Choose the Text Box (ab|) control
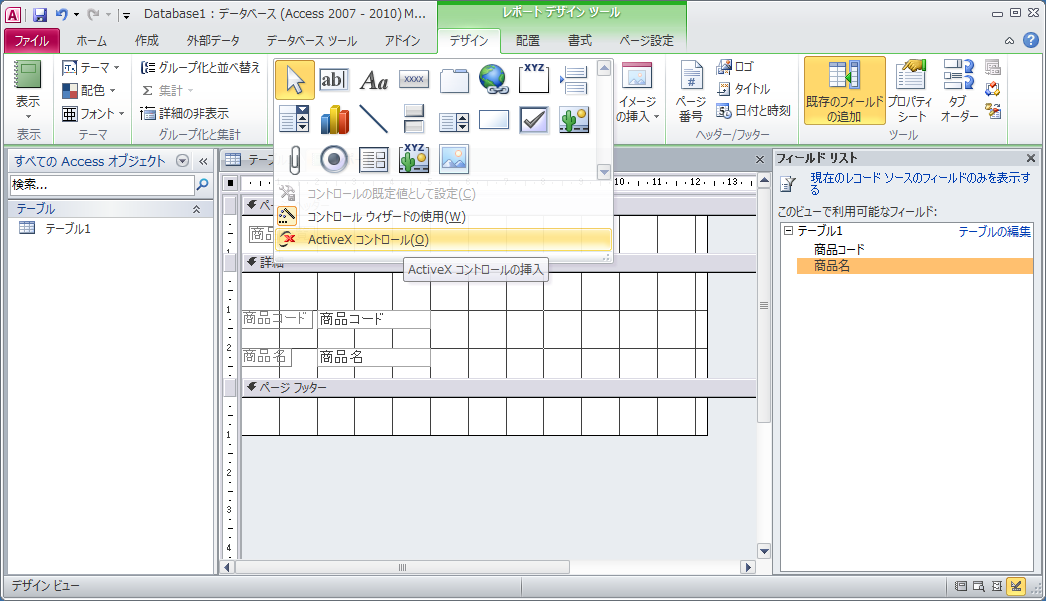 click(334, 80)
